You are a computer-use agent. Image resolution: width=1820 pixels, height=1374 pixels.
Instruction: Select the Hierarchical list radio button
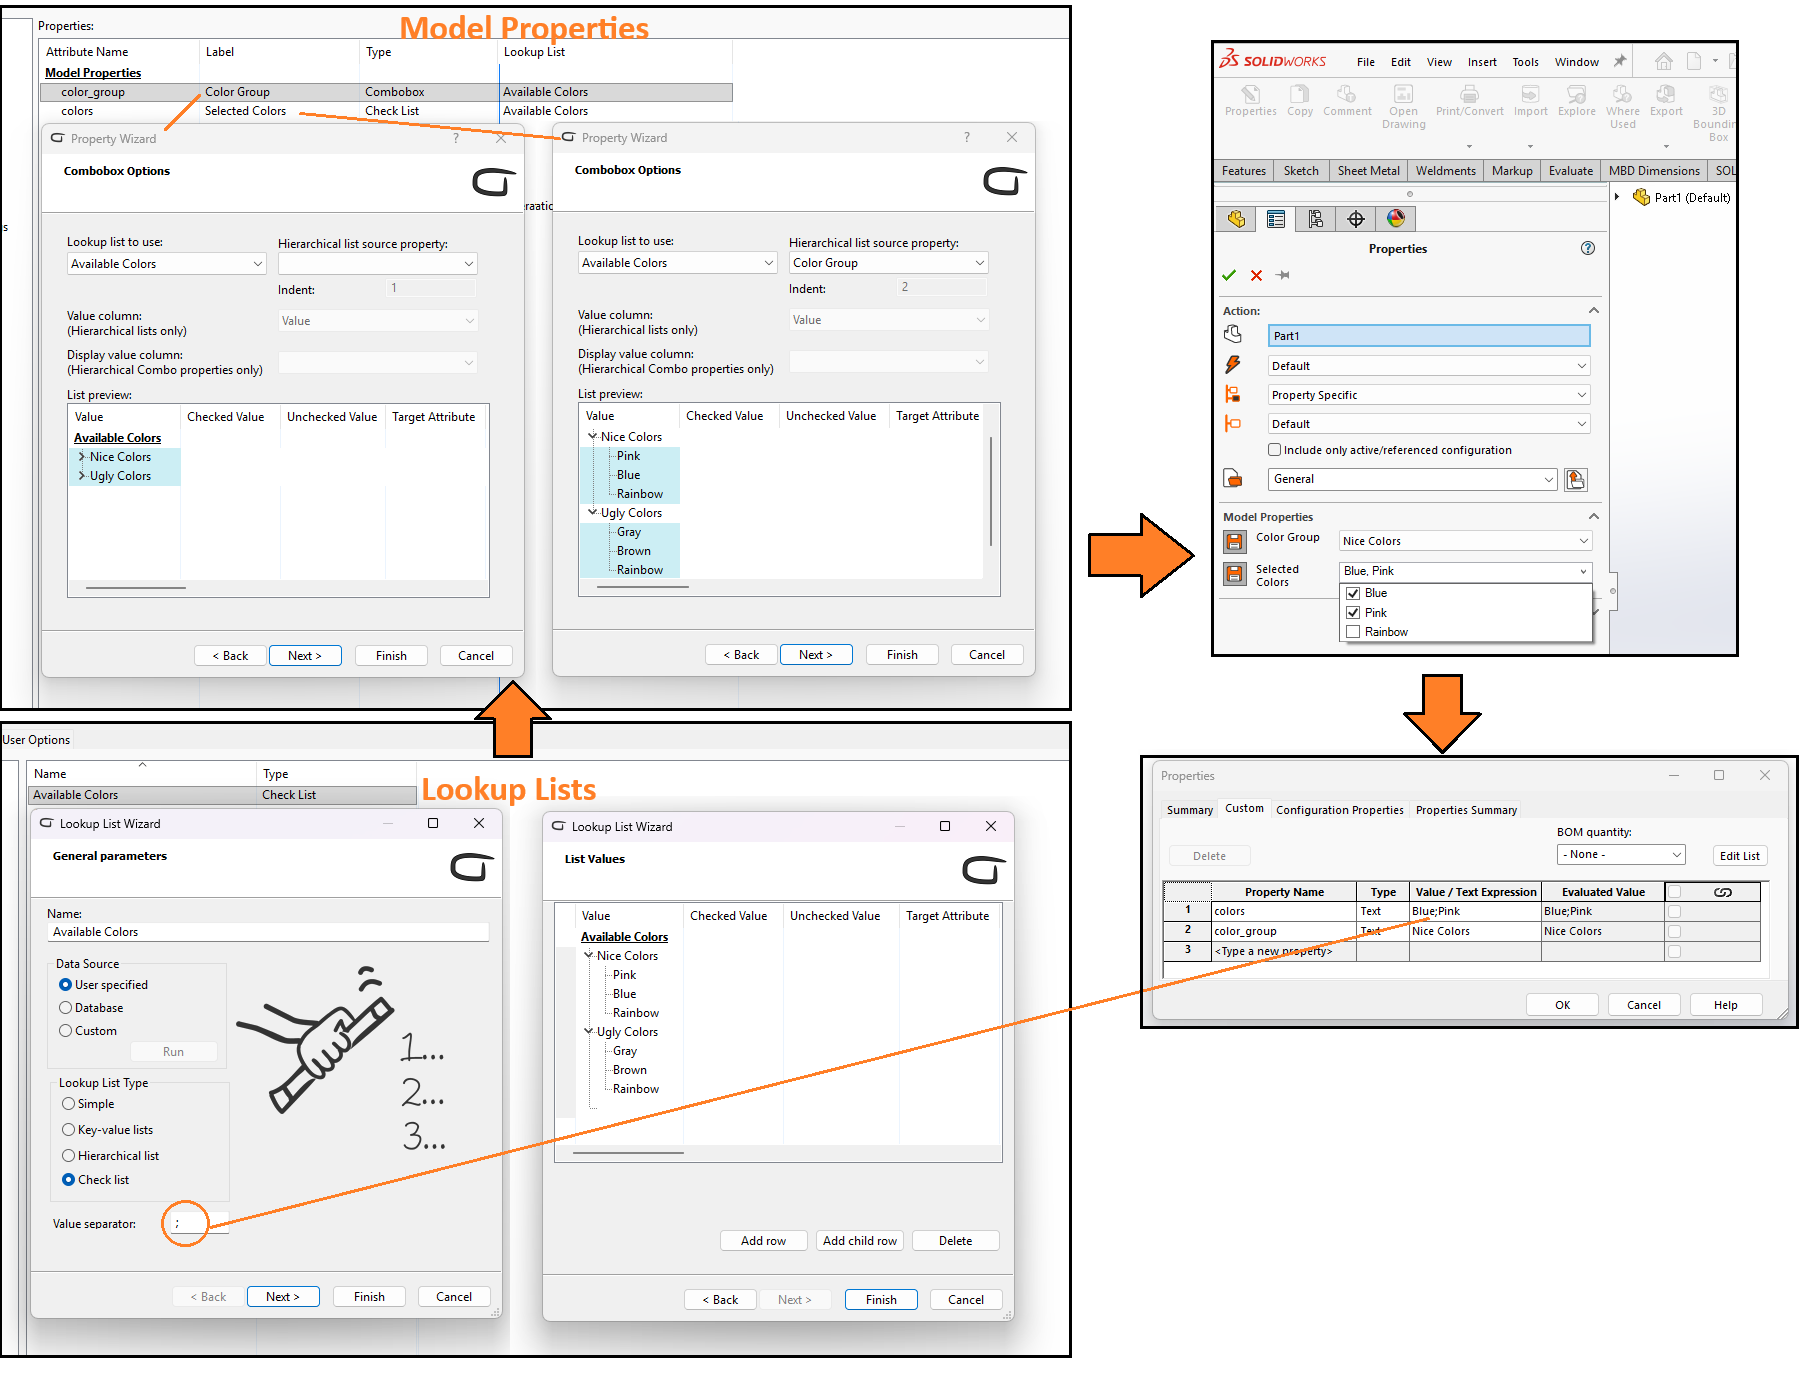(x=69, y=1156)
